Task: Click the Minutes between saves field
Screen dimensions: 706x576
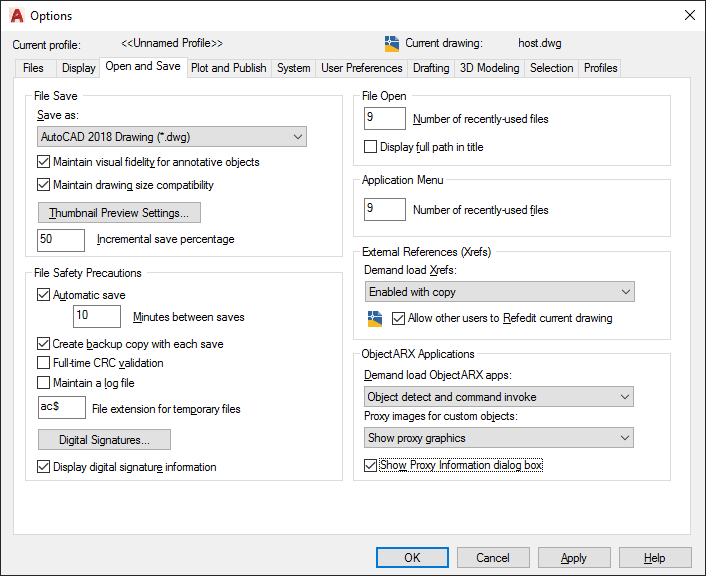Action: click(97, 317)
